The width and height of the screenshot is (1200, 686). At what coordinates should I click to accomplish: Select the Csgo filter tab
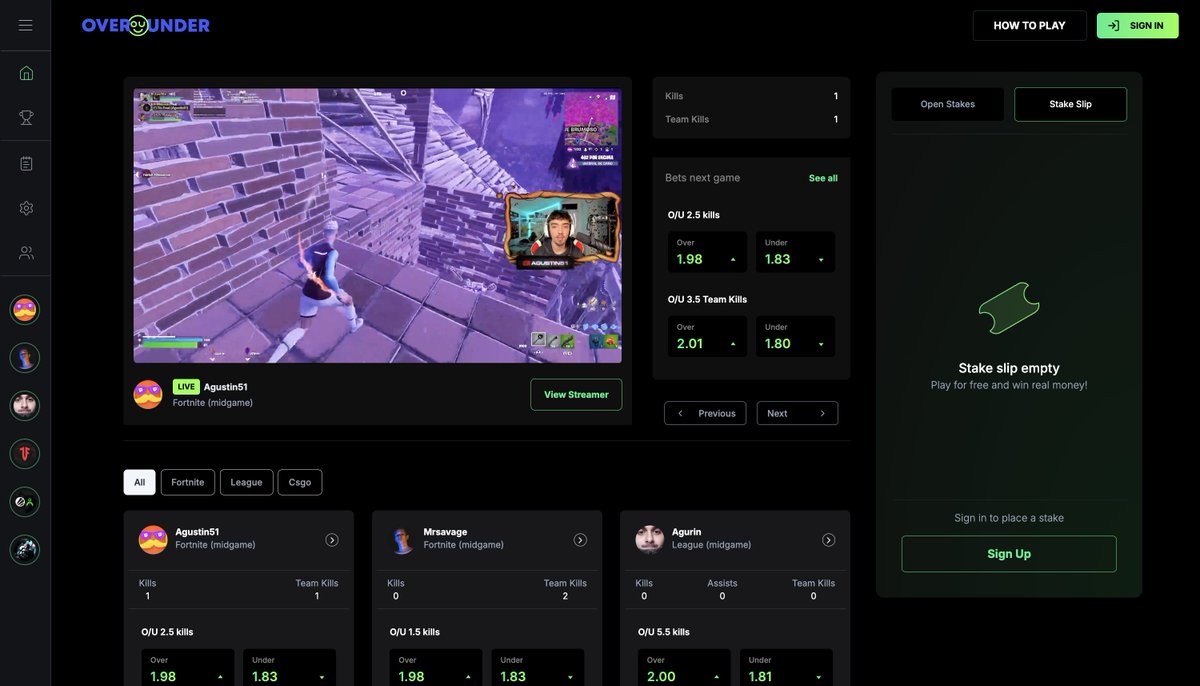[x=300, y=482]
